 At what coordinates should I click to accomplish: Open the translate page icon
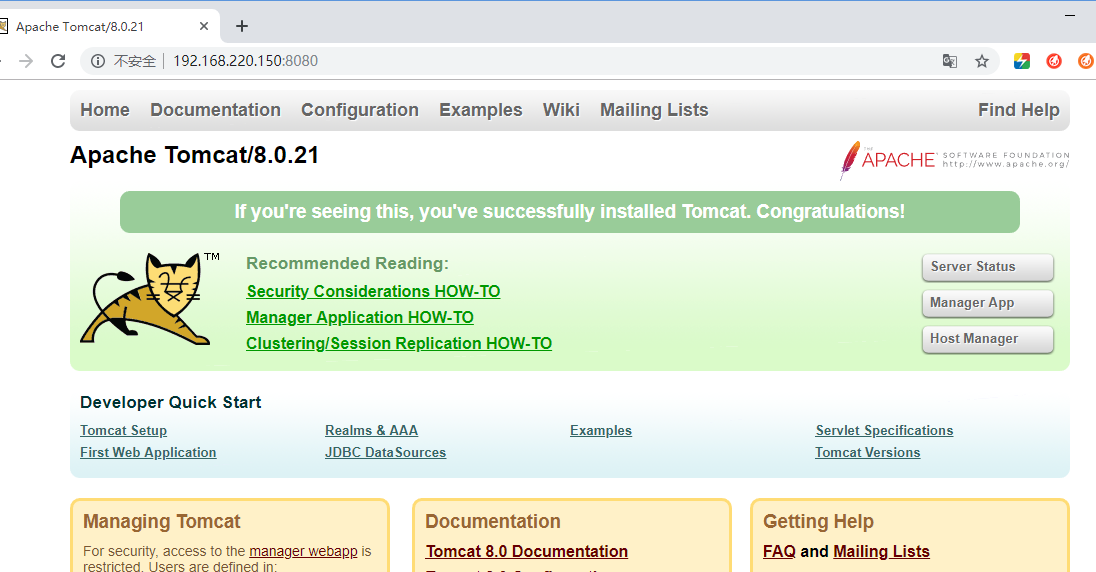[949, 62]
